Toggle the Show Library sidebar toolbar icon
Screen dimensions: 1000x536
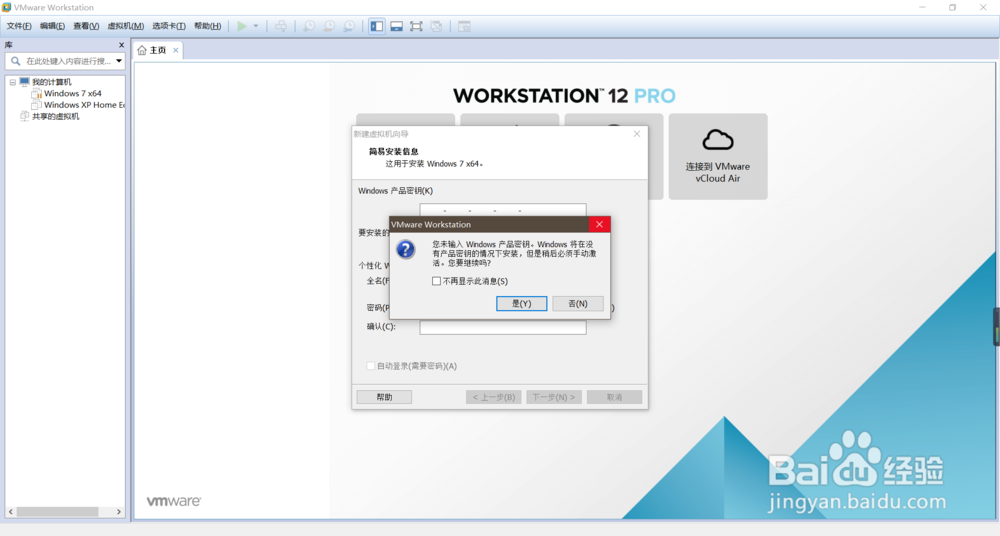(x=377, y=26)
